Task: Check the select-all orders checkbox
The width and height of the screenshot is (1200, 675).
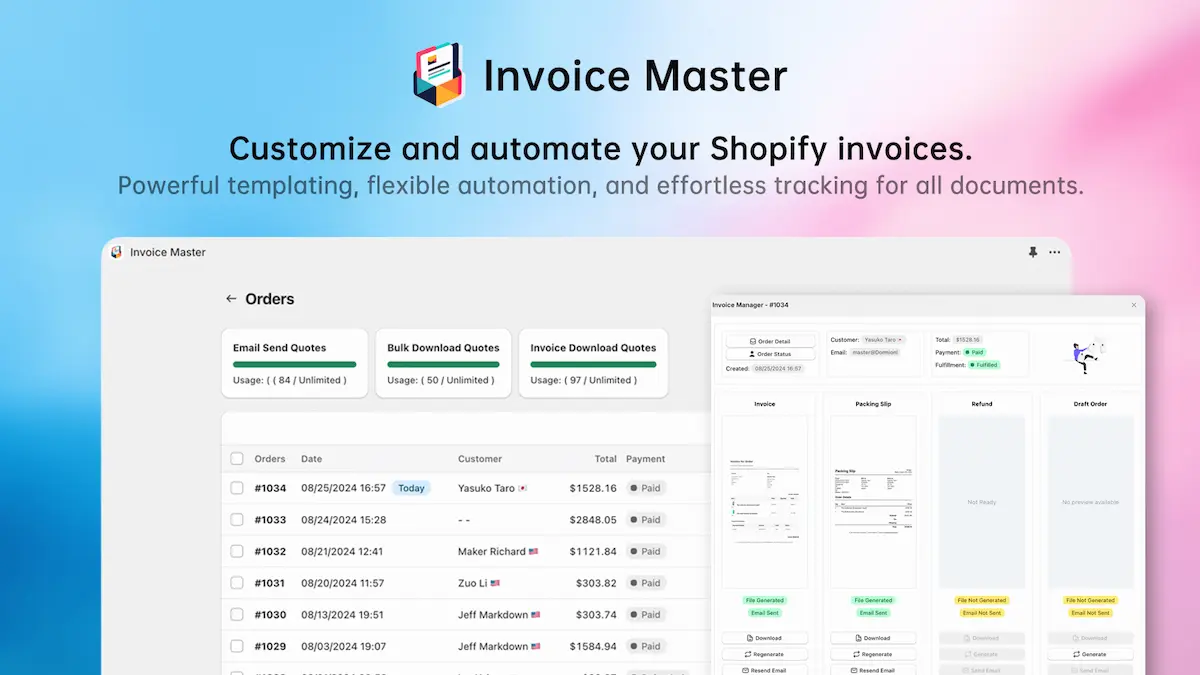Action: click(237, 458)
